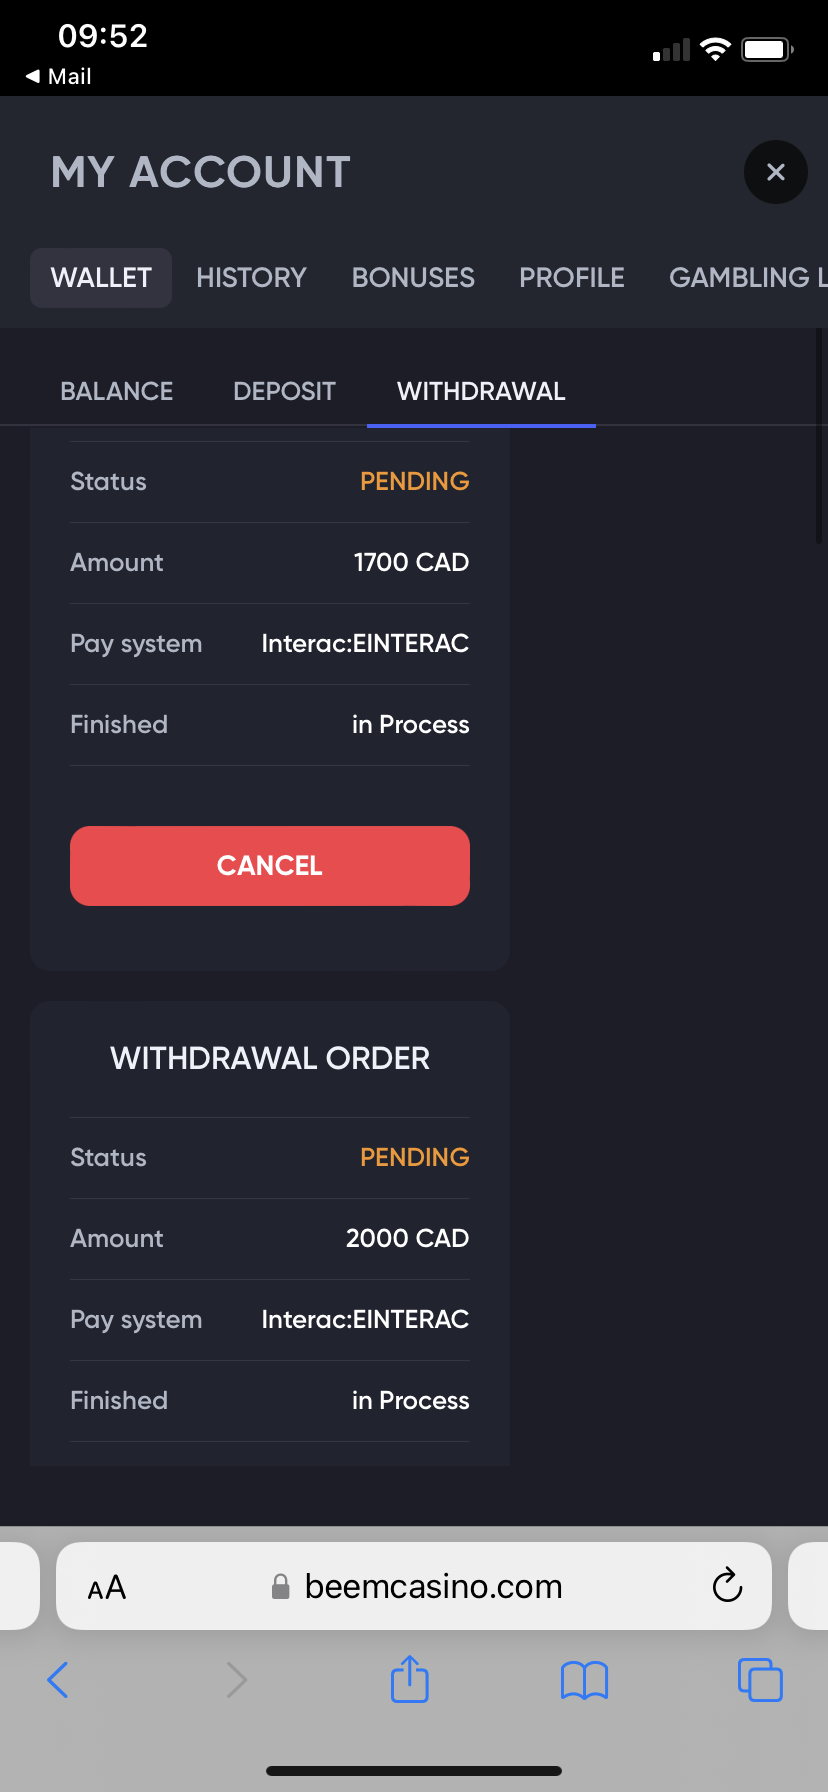Switch to the Wallet tab
828x1792 pixels.
[101, 278]
